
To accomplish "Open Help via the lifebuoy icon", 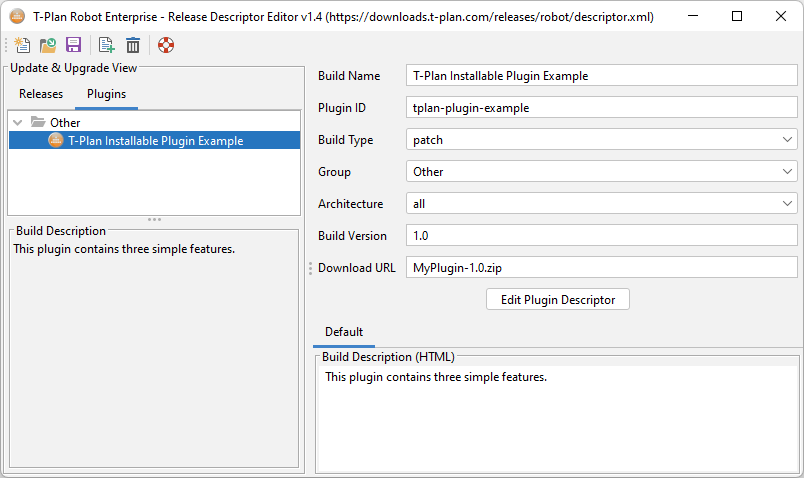I will point(166,45).
